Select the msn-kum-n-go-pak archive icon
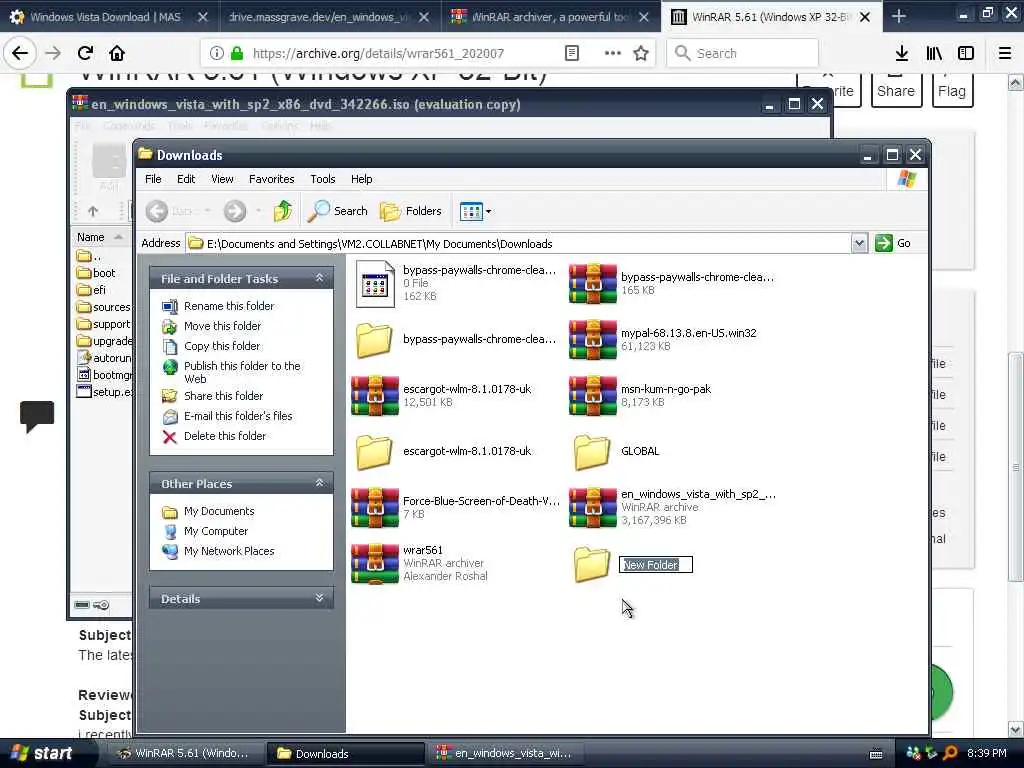This screenshot has width=1024, height=768. tap(592, 396)
